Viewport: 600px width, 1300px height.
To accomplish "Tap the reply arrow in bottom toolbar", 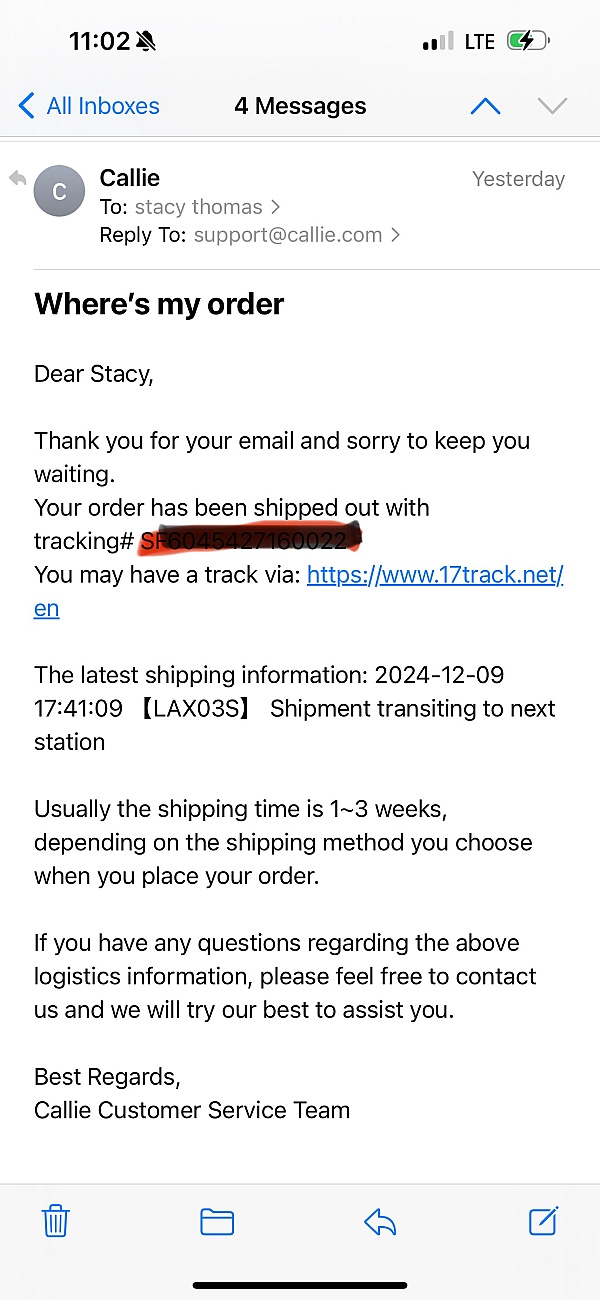I will pyautogui.click(x=380, y=1221).
